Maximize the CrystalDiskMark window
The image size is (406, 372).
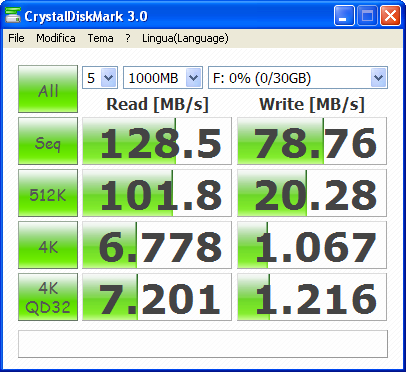click(x=367, y=15)
